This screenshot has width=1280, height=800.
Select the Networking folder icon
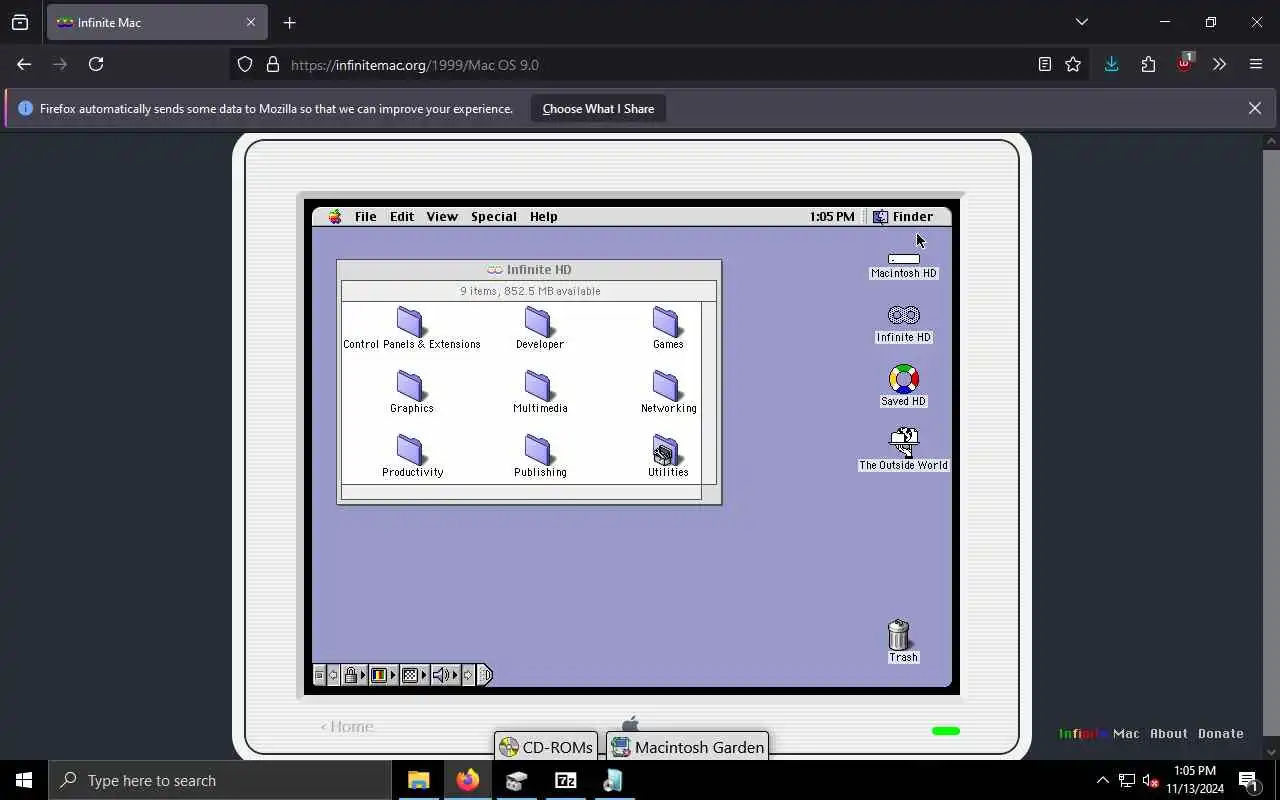coord(667,386)
